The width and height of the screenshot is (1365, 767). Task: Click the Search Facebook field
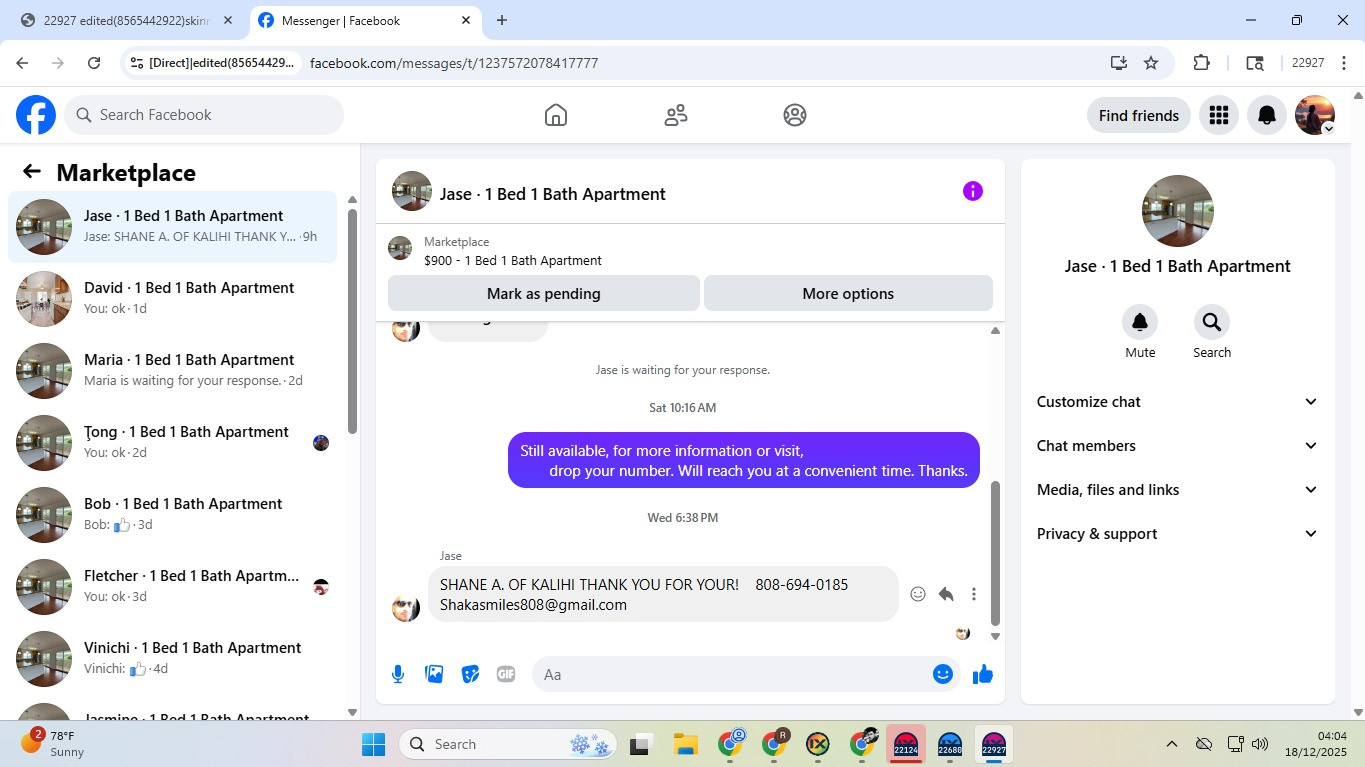tap(204, 115)
